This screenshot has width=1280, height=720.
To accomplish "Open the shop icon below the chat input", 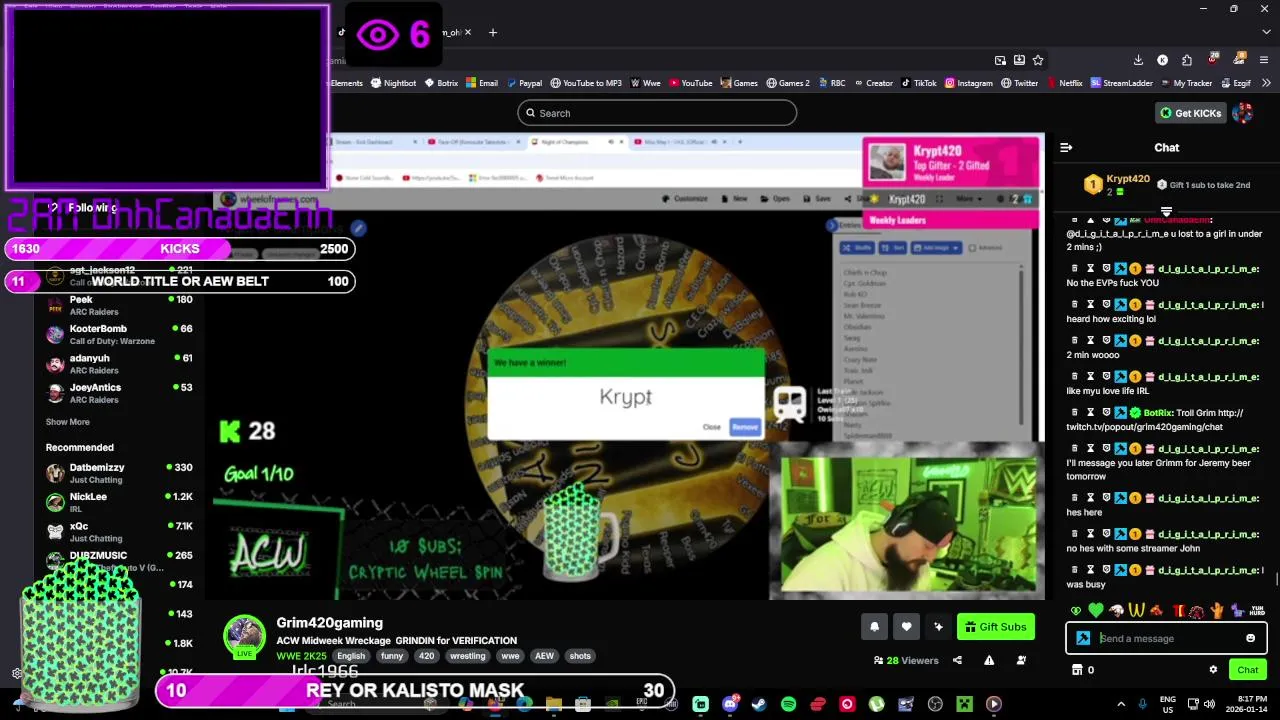I will pyautogui.click(x=1077, y=670).
